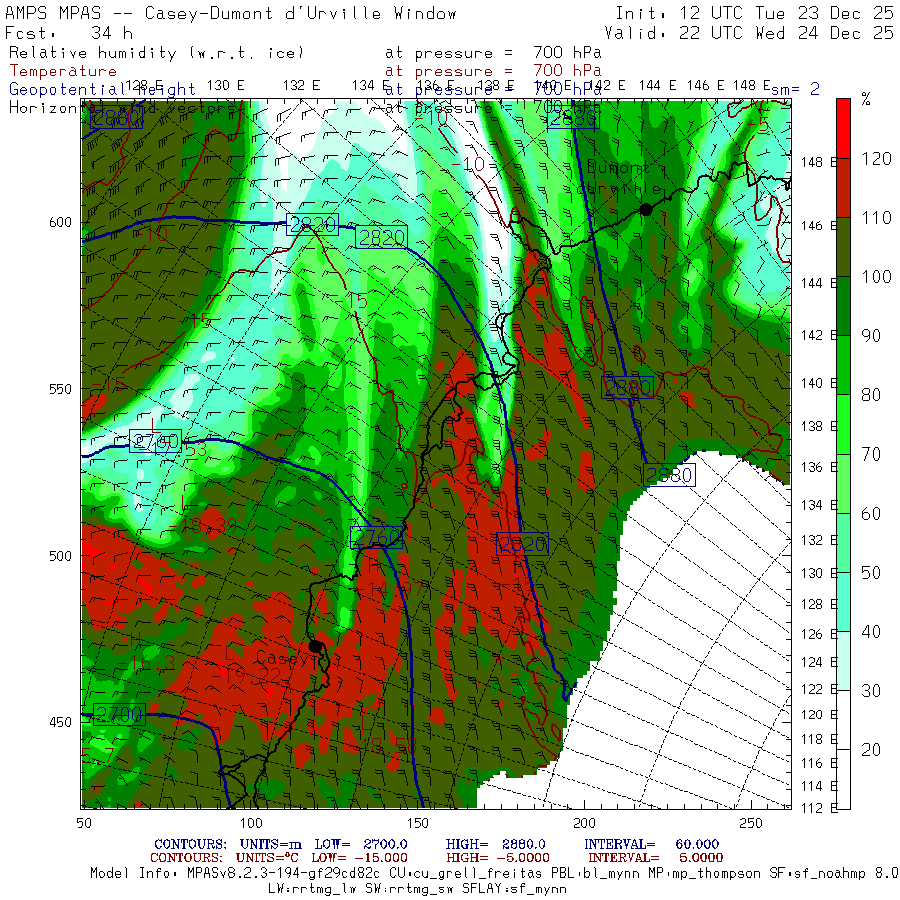The height and width of the screenshot is (900, 900).
Task: Click the 'Model Info: MPASv8.2.3-194-gf29cd82c' text
Action: [x=234, y=874]
